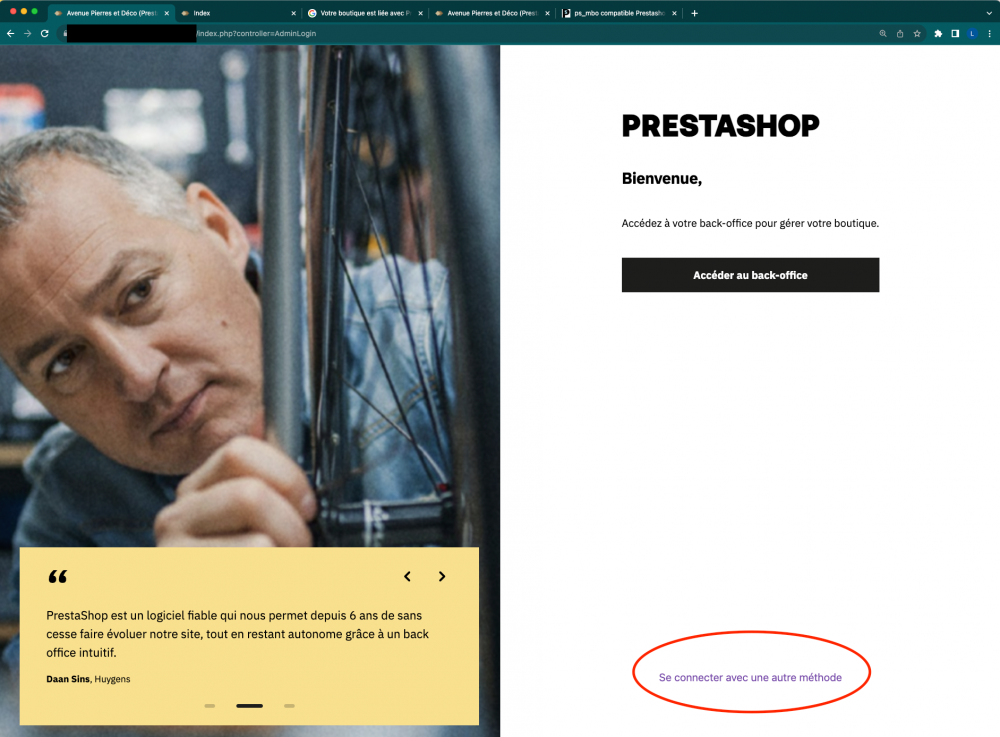Click the share icon in the address bar
Image resolution: width=1000 pixels, height=737 pixels.
click(900, 34)
